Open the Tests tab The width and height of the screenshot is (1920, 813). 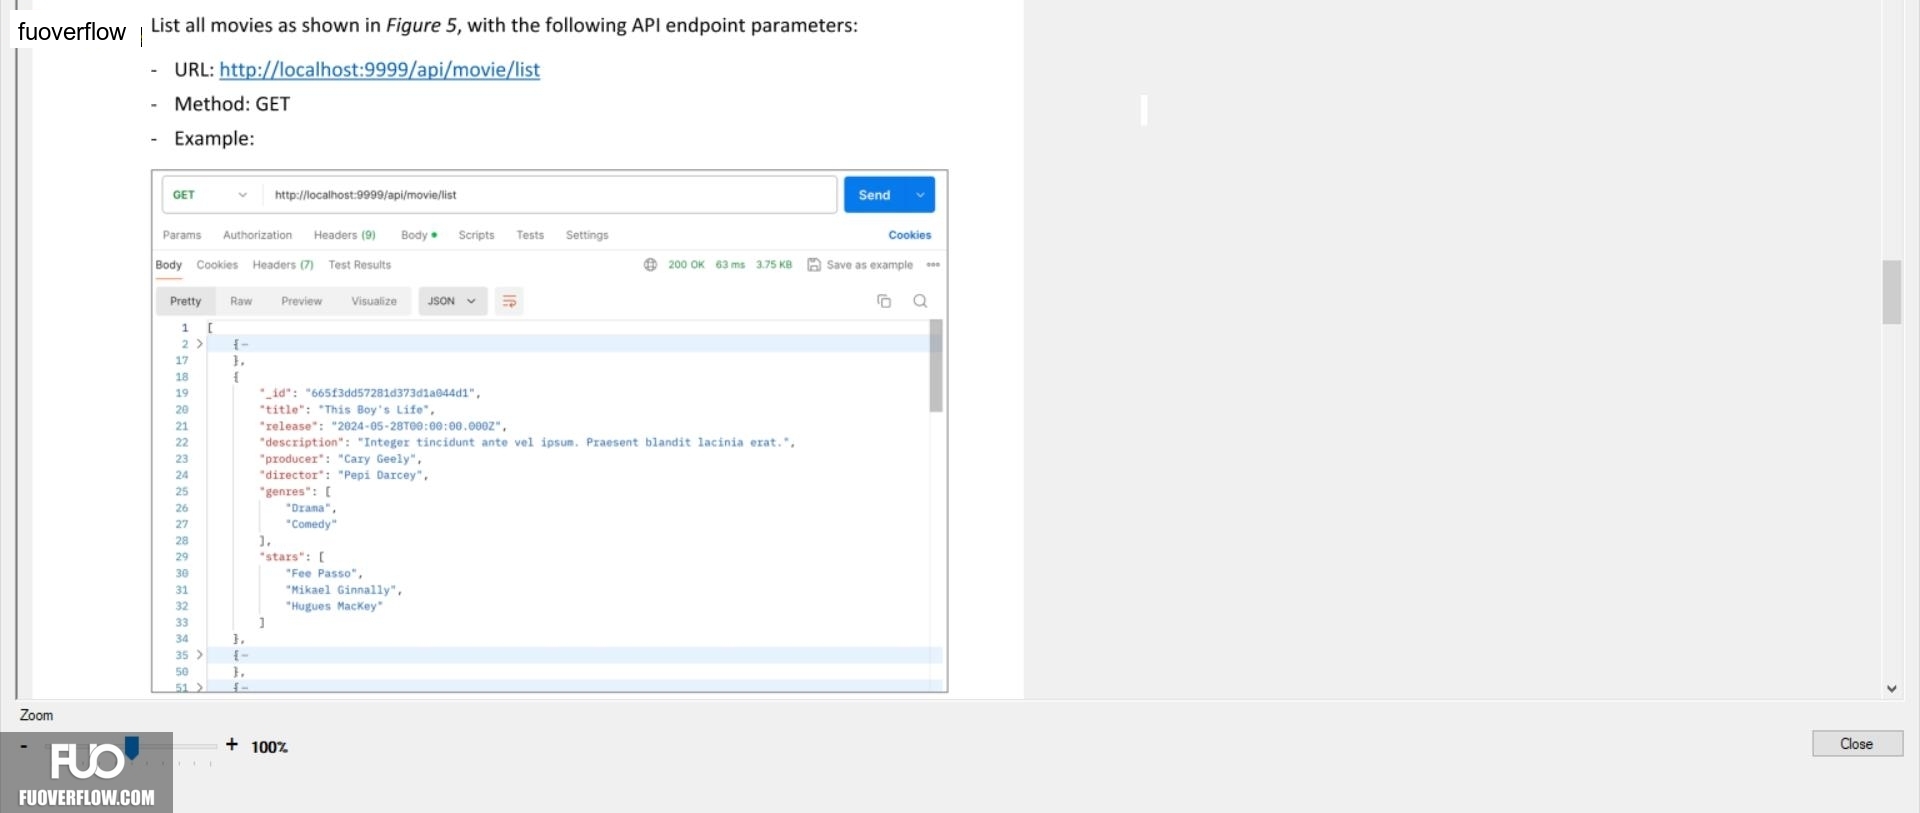point(530,235)
